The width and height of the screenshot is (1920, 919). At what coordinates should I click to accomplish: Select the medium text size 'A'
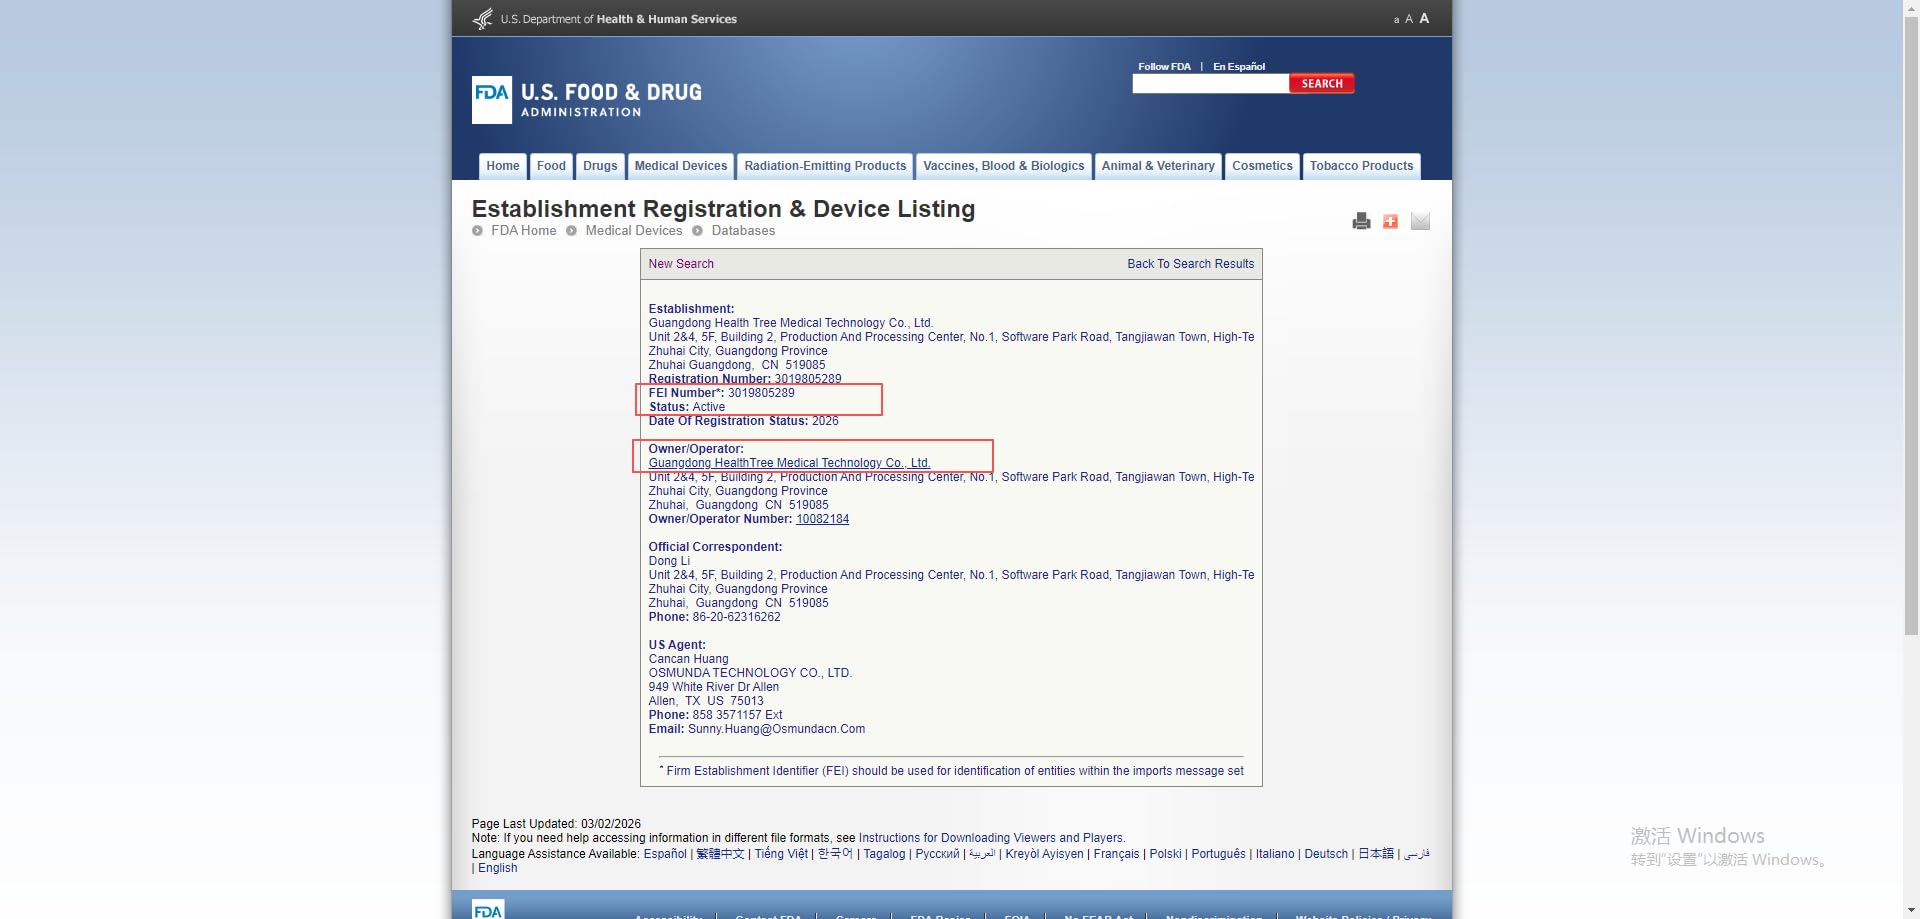[1409, 19]
